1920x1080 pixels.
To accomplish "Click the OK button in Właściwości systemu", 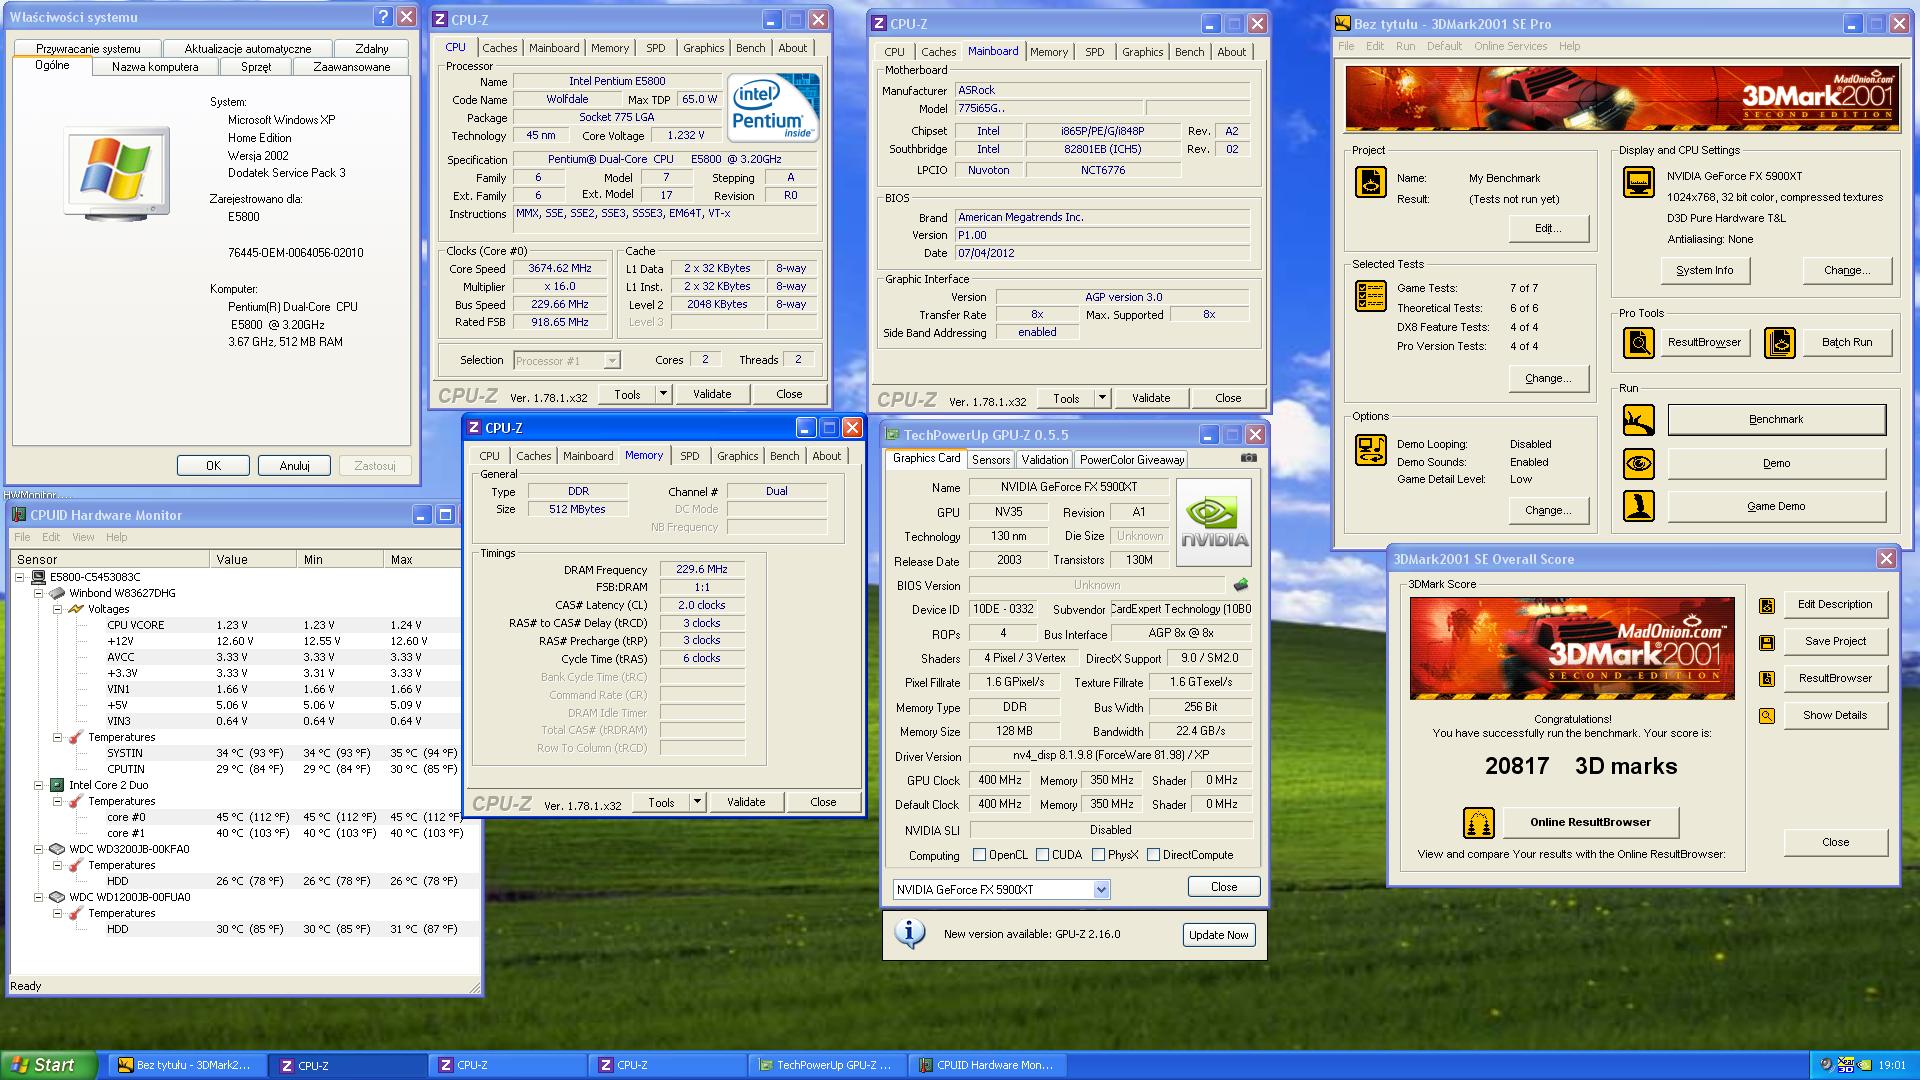I will pos(213,466).
